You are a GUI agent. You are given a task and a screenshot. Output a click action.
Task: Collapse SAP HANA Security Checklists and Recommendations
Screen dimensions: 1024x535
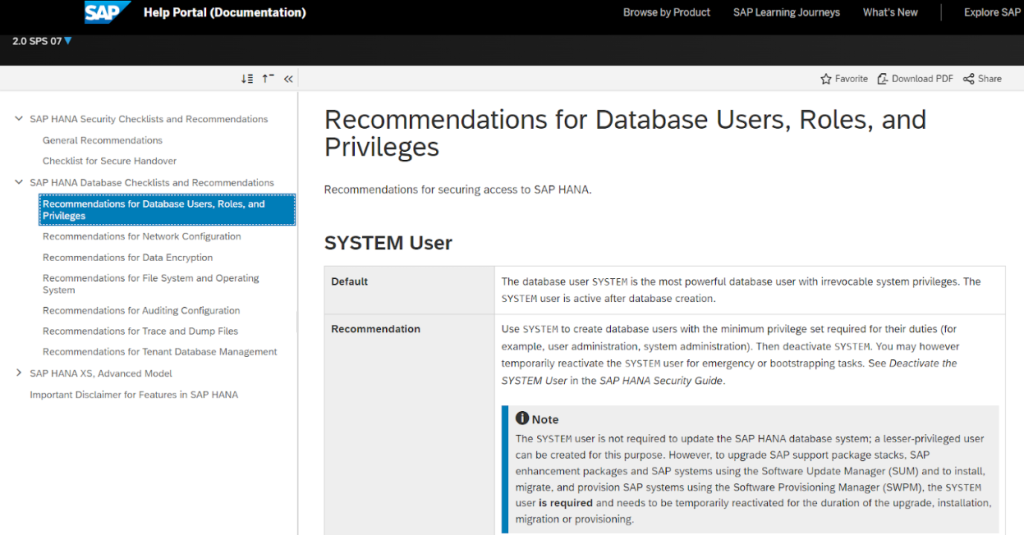click(x=18, y=119)
